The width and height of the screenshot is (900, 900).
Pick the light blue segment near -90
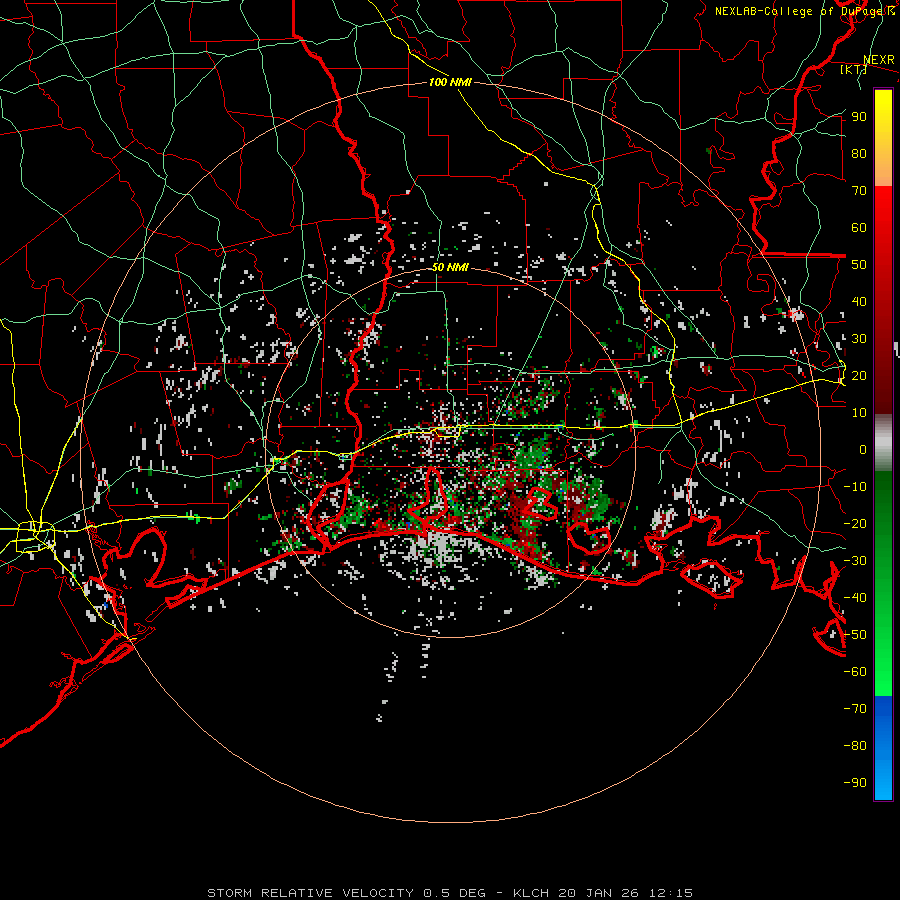883,781
